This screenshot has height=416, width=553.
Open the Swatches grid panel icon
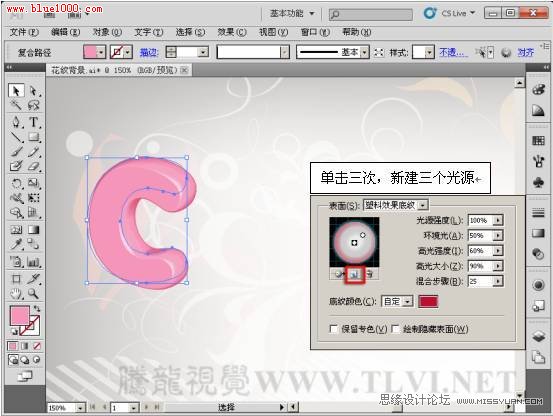(x=538, y=141)
